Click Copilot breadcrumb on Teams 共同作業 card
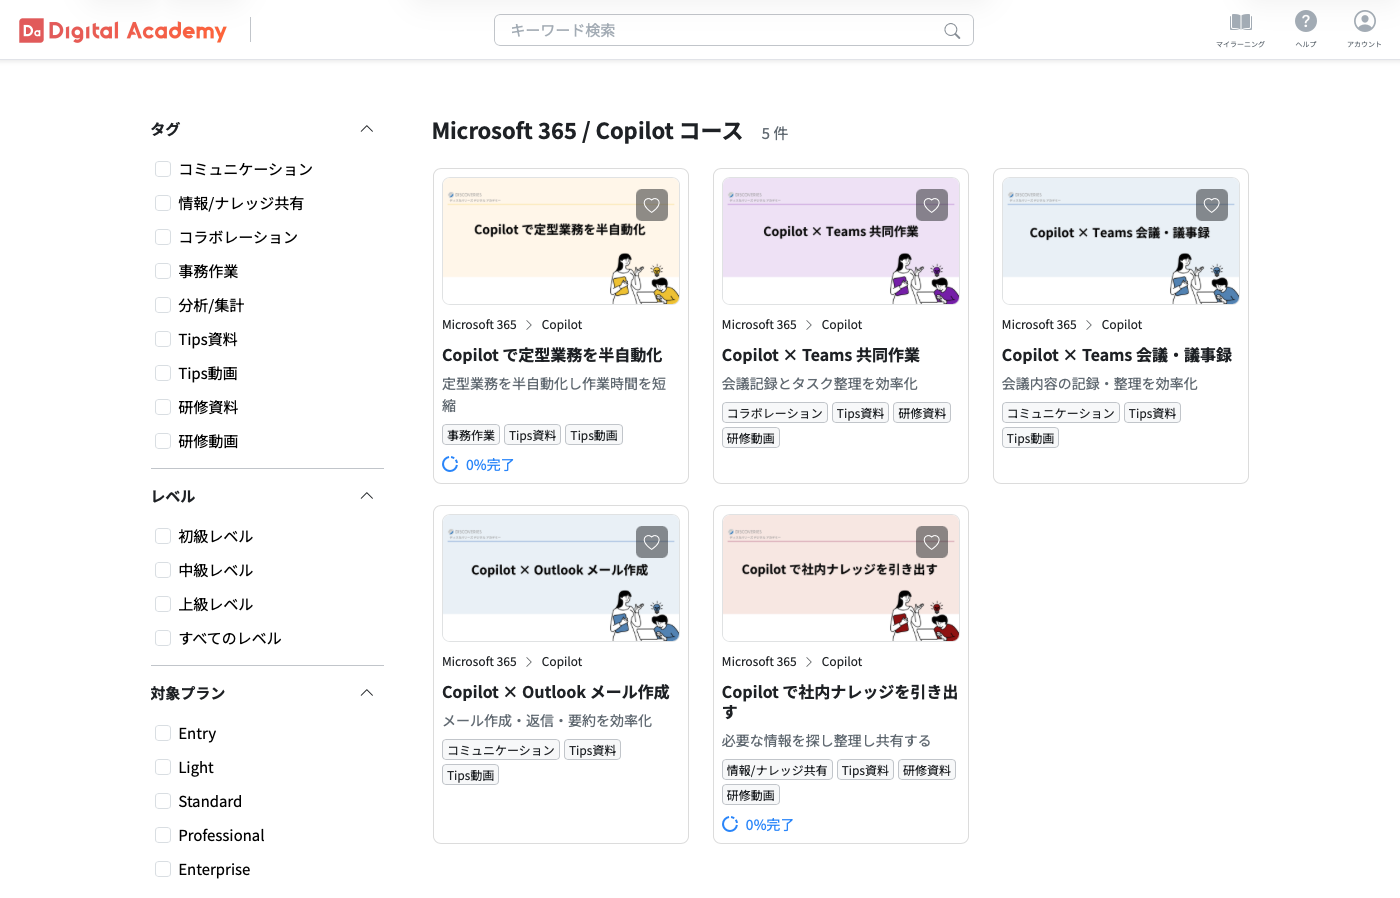Image resolution: width=1400 pixels, height=898 pixels. pos(842,325)
